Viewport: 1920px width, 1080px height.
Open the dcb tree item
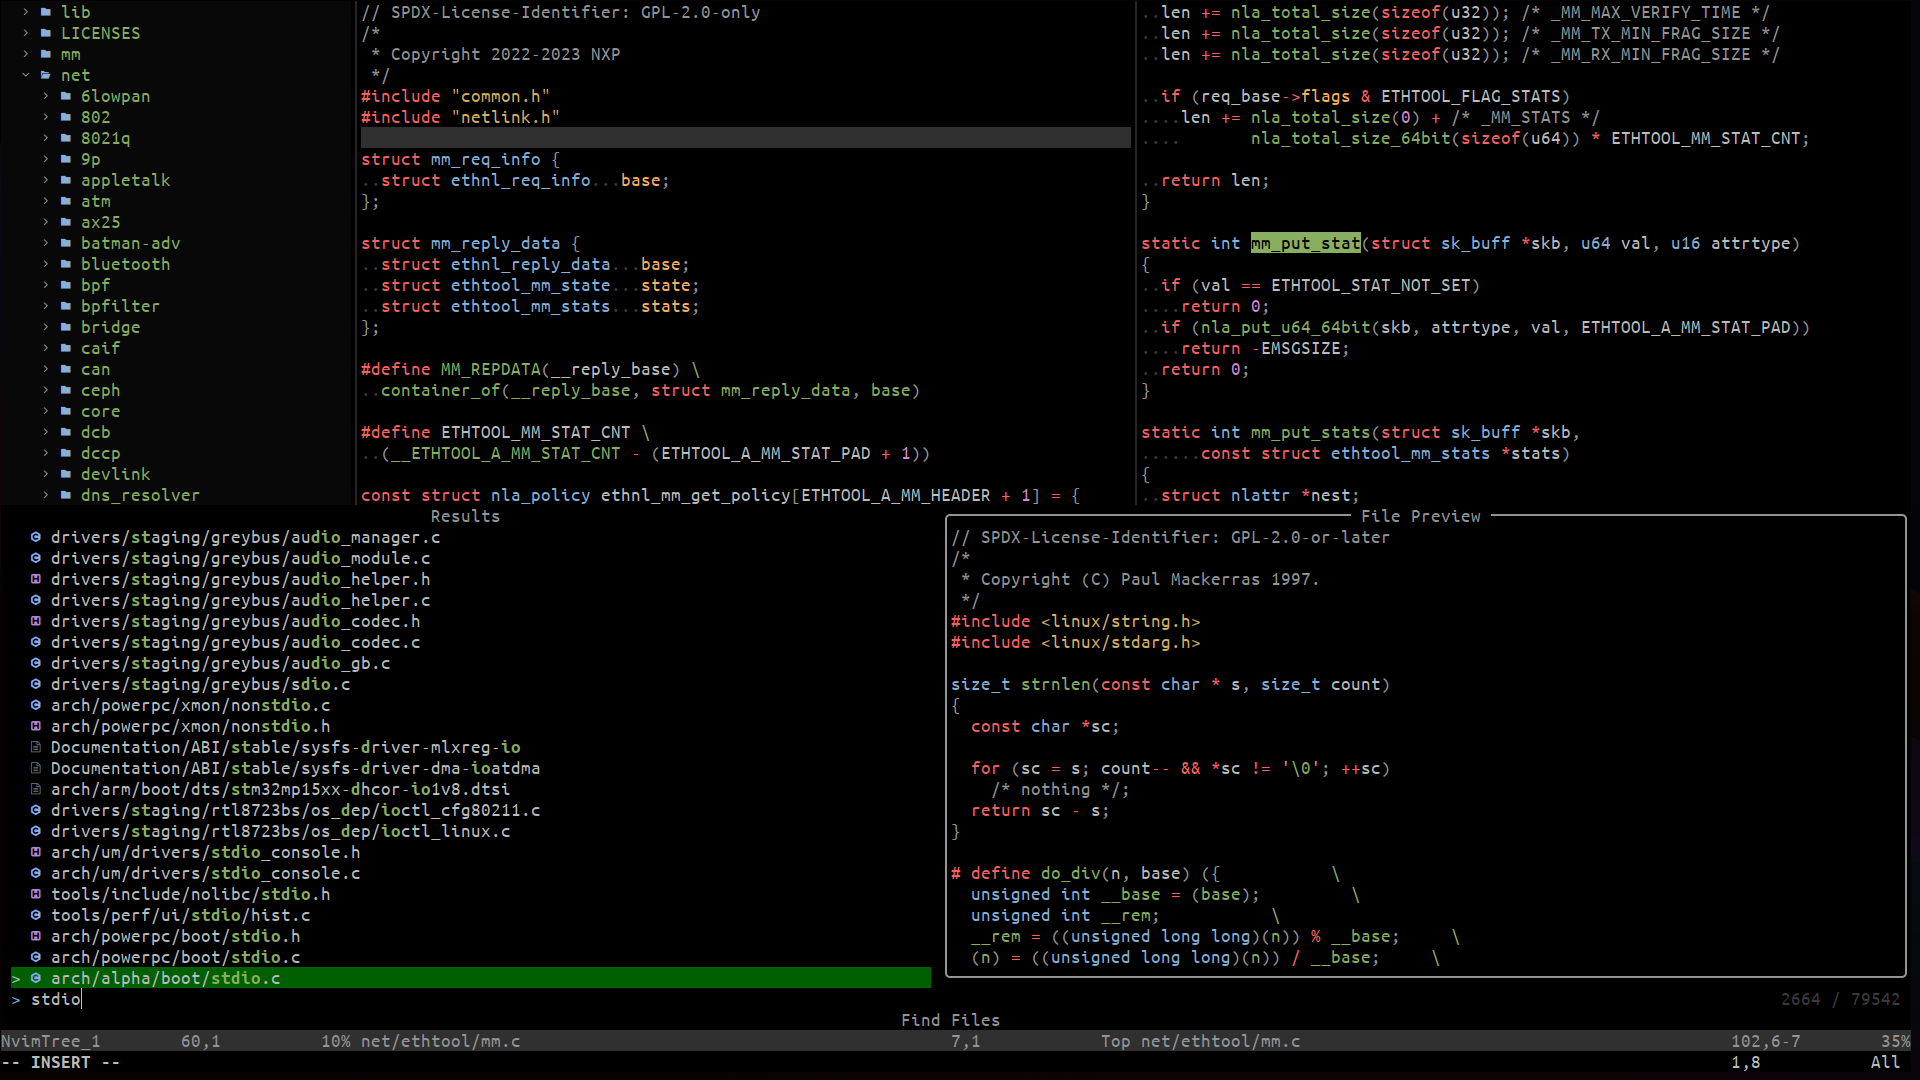96,432
